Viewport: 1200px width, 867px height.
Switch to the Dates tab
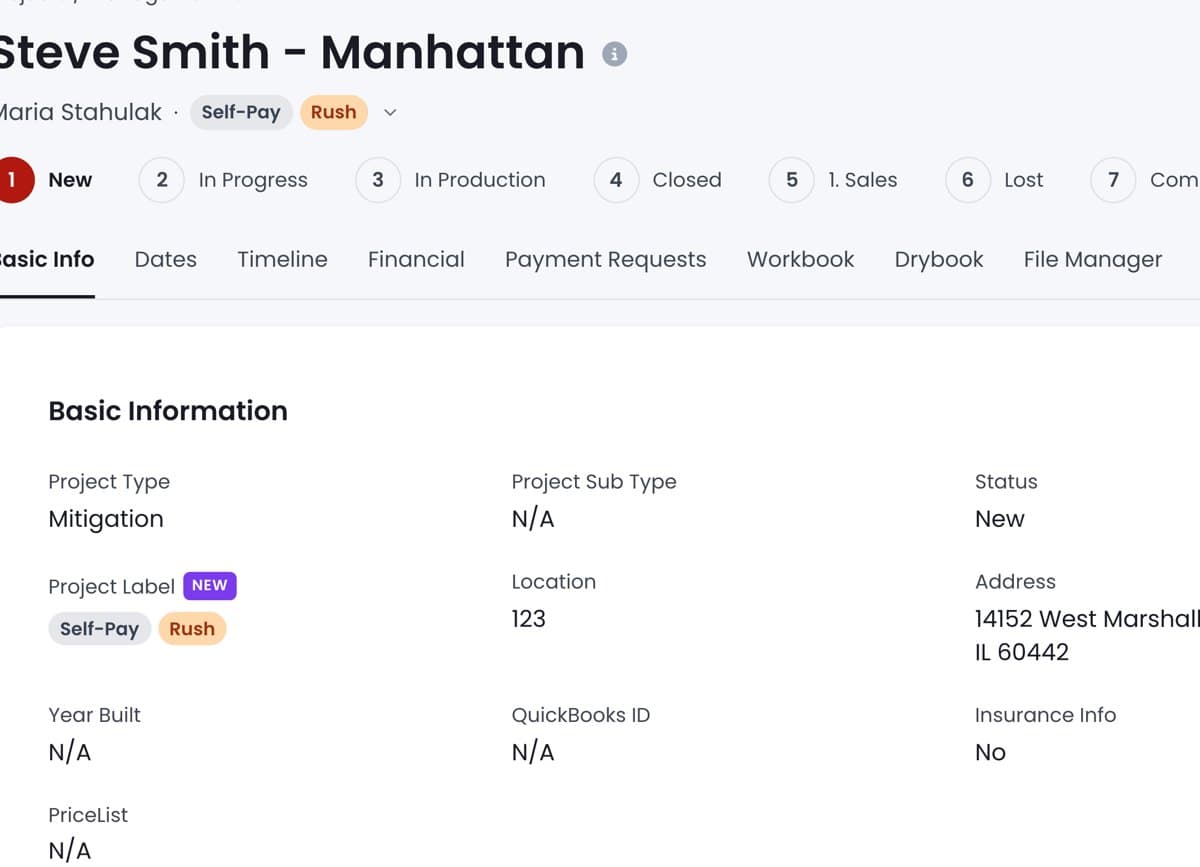pos(166,260)
